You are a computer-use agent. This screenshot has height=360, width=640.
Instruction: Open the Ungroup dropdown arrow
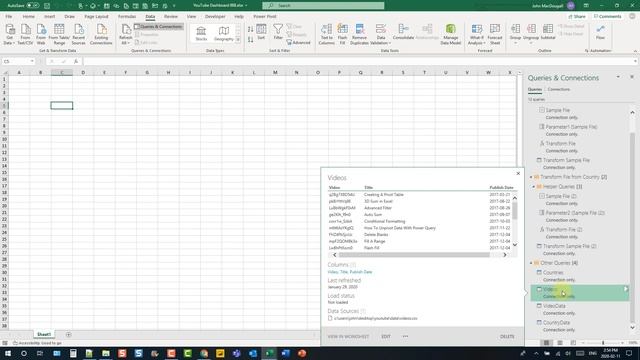pos(531,43)
